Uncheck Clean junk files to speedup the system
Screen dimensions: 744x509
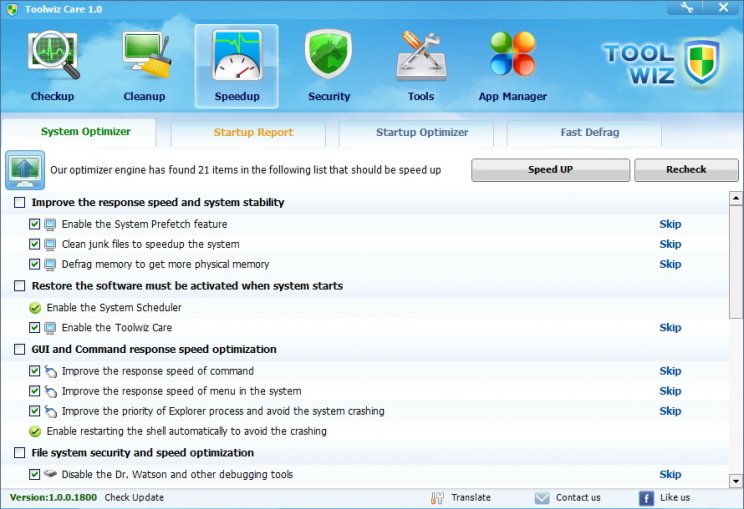34,244
